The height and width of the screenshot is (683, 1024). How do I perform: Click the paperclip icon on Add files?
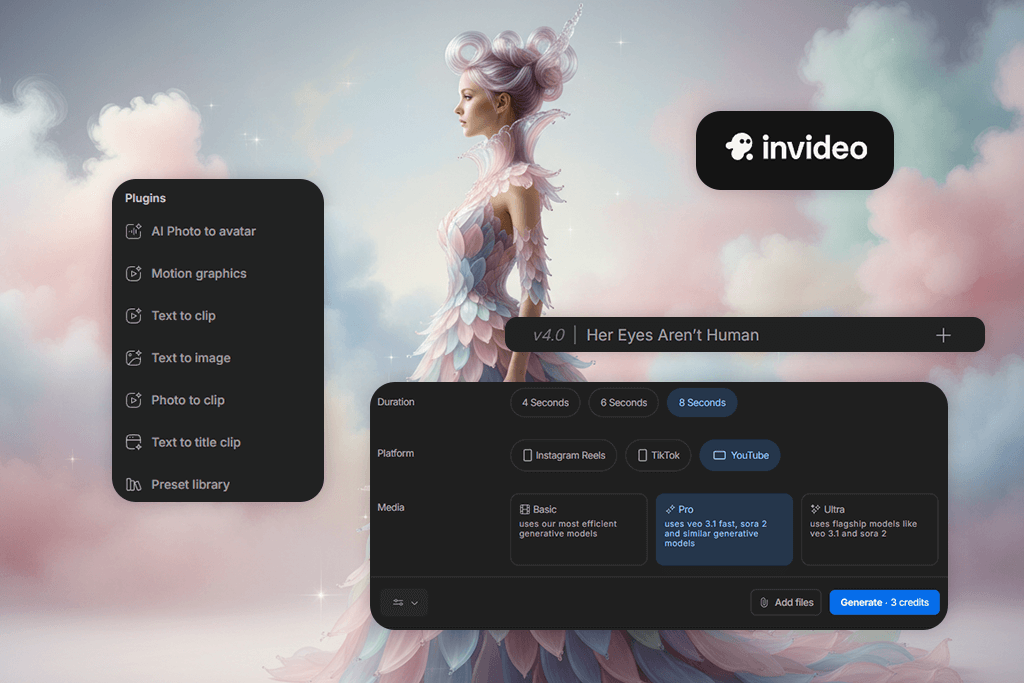pos(764,603)
